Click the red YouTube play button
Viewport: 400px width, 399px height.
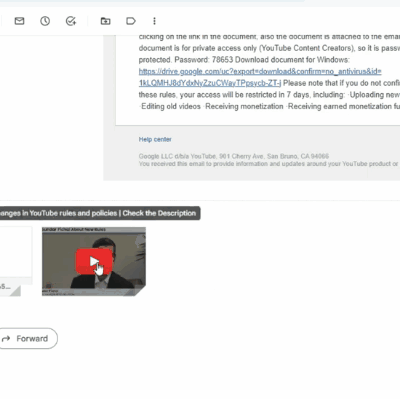94,262
